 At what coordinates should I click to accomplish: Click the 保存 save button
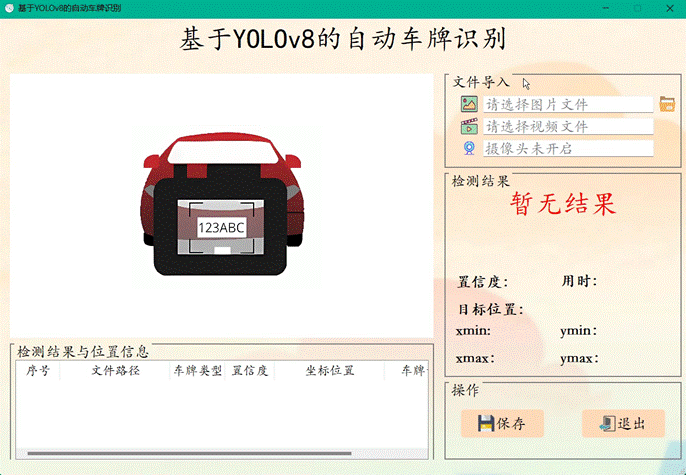[x=502, y=423]
